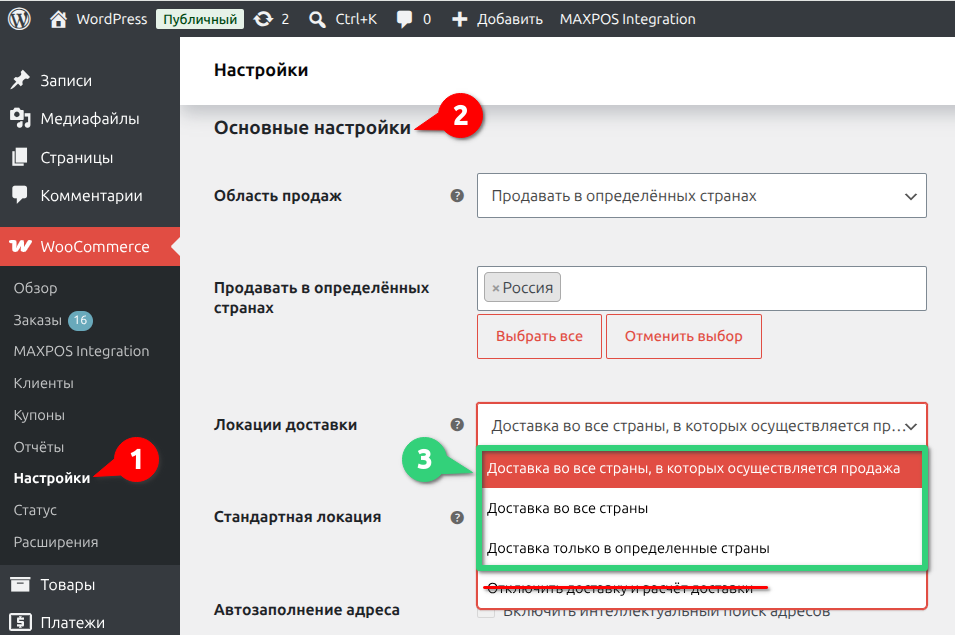Click the pin icon for Записи
Viewport: 955px width, 635px height.
(x=20, y=80)
